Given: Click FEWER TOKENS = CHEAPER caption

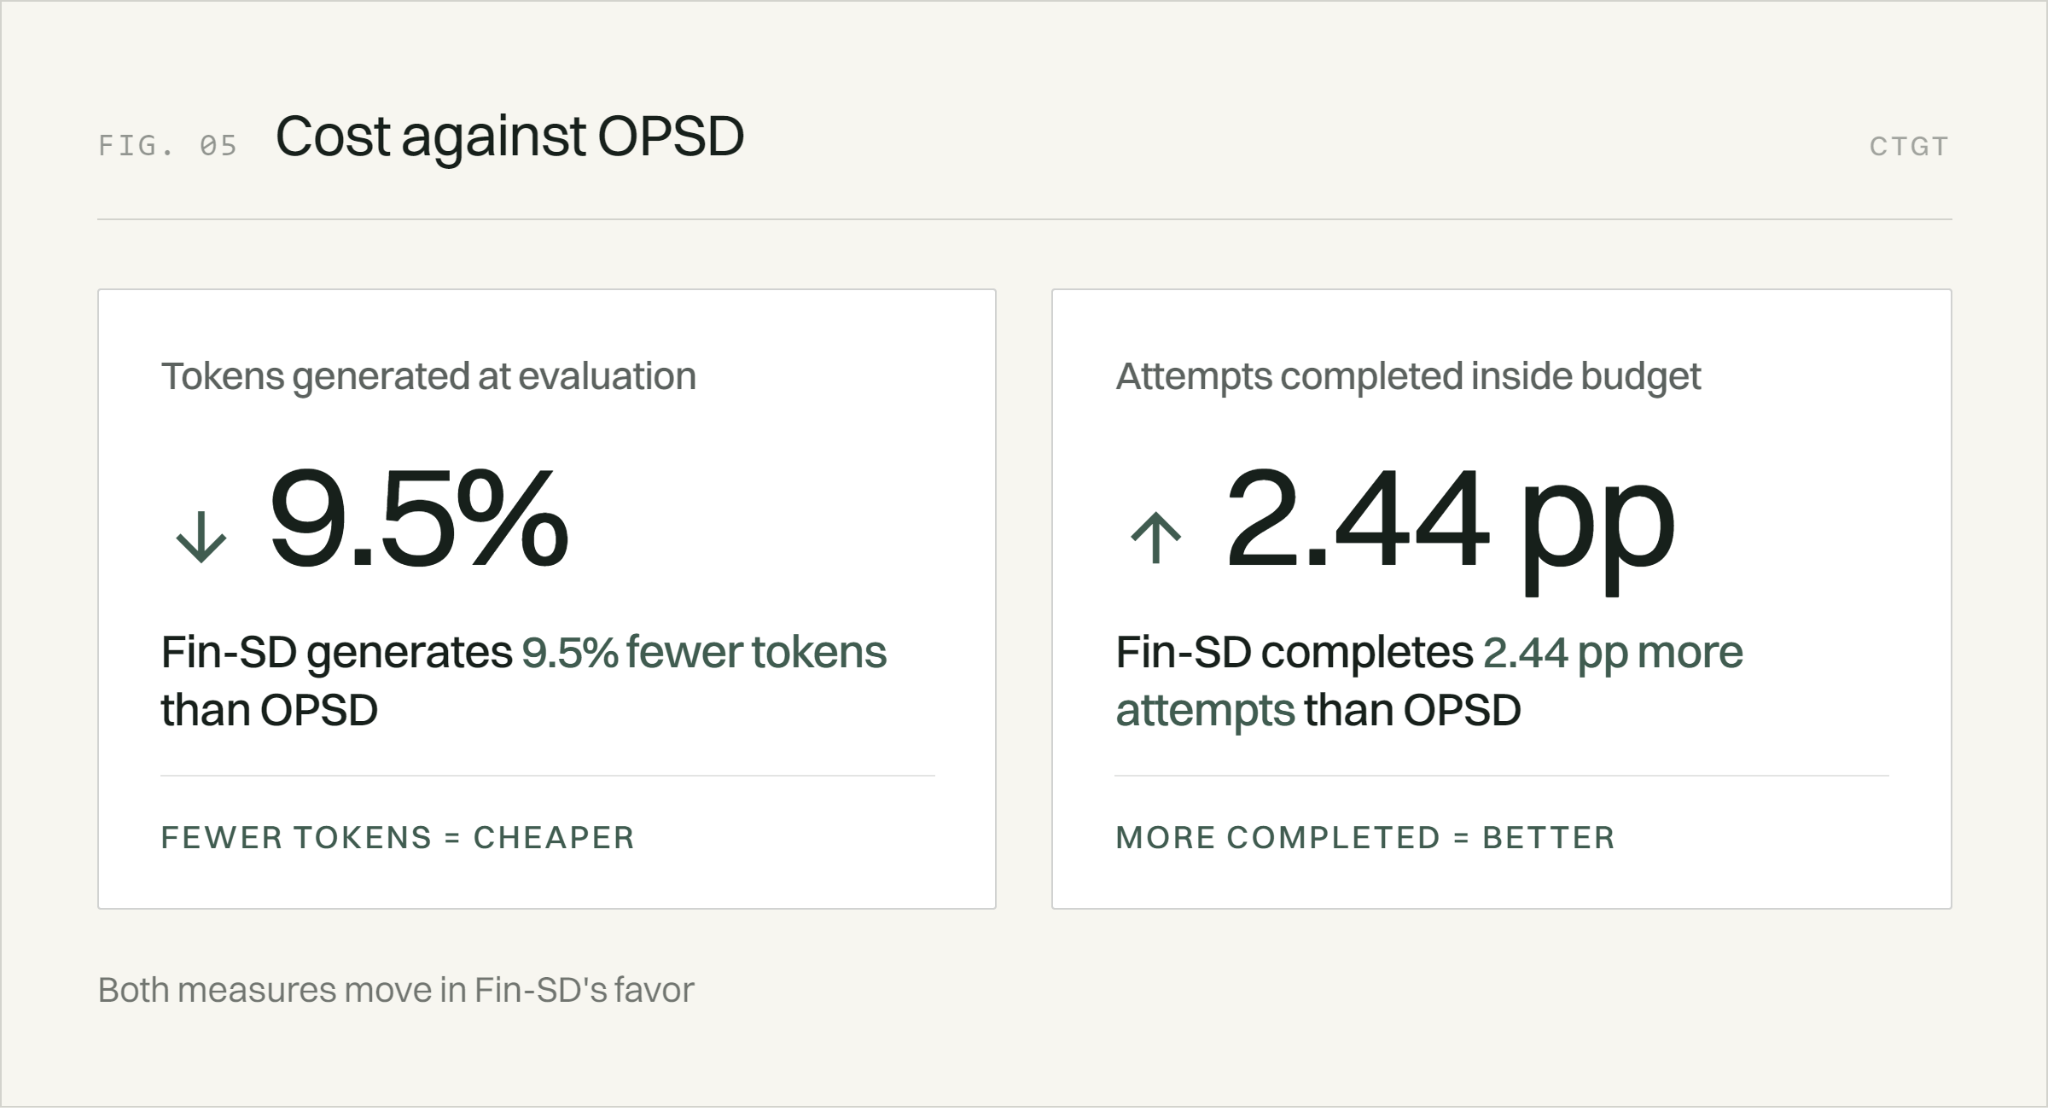Looking at the screenshot, I should 398,837.
